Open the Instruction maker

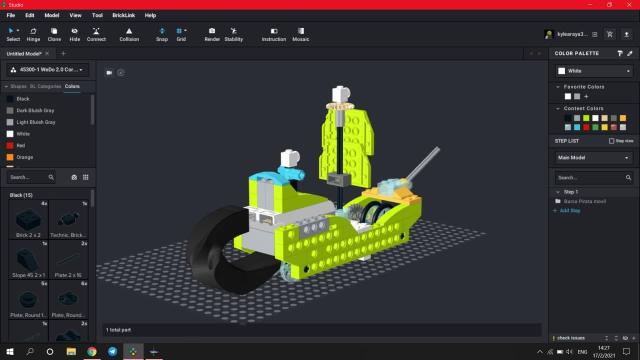click(273, 35)
